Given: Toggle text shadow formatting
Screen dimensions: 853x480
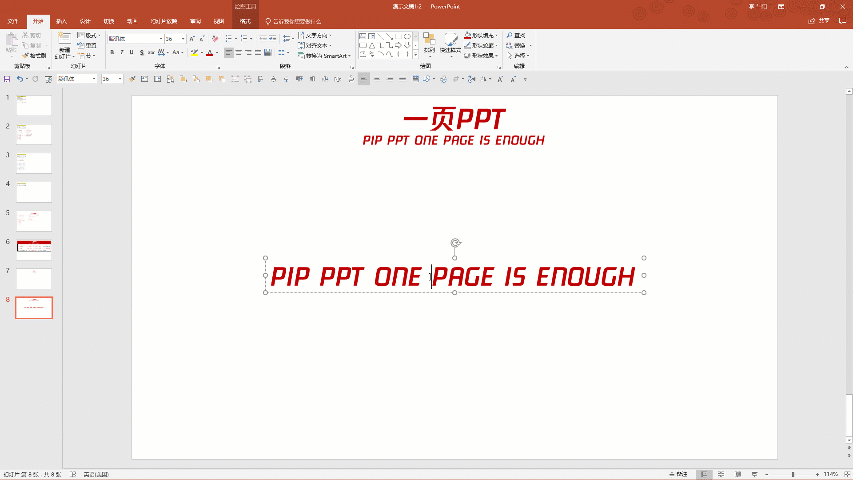Looking at the screenshot, I should (x=143, y=53).
